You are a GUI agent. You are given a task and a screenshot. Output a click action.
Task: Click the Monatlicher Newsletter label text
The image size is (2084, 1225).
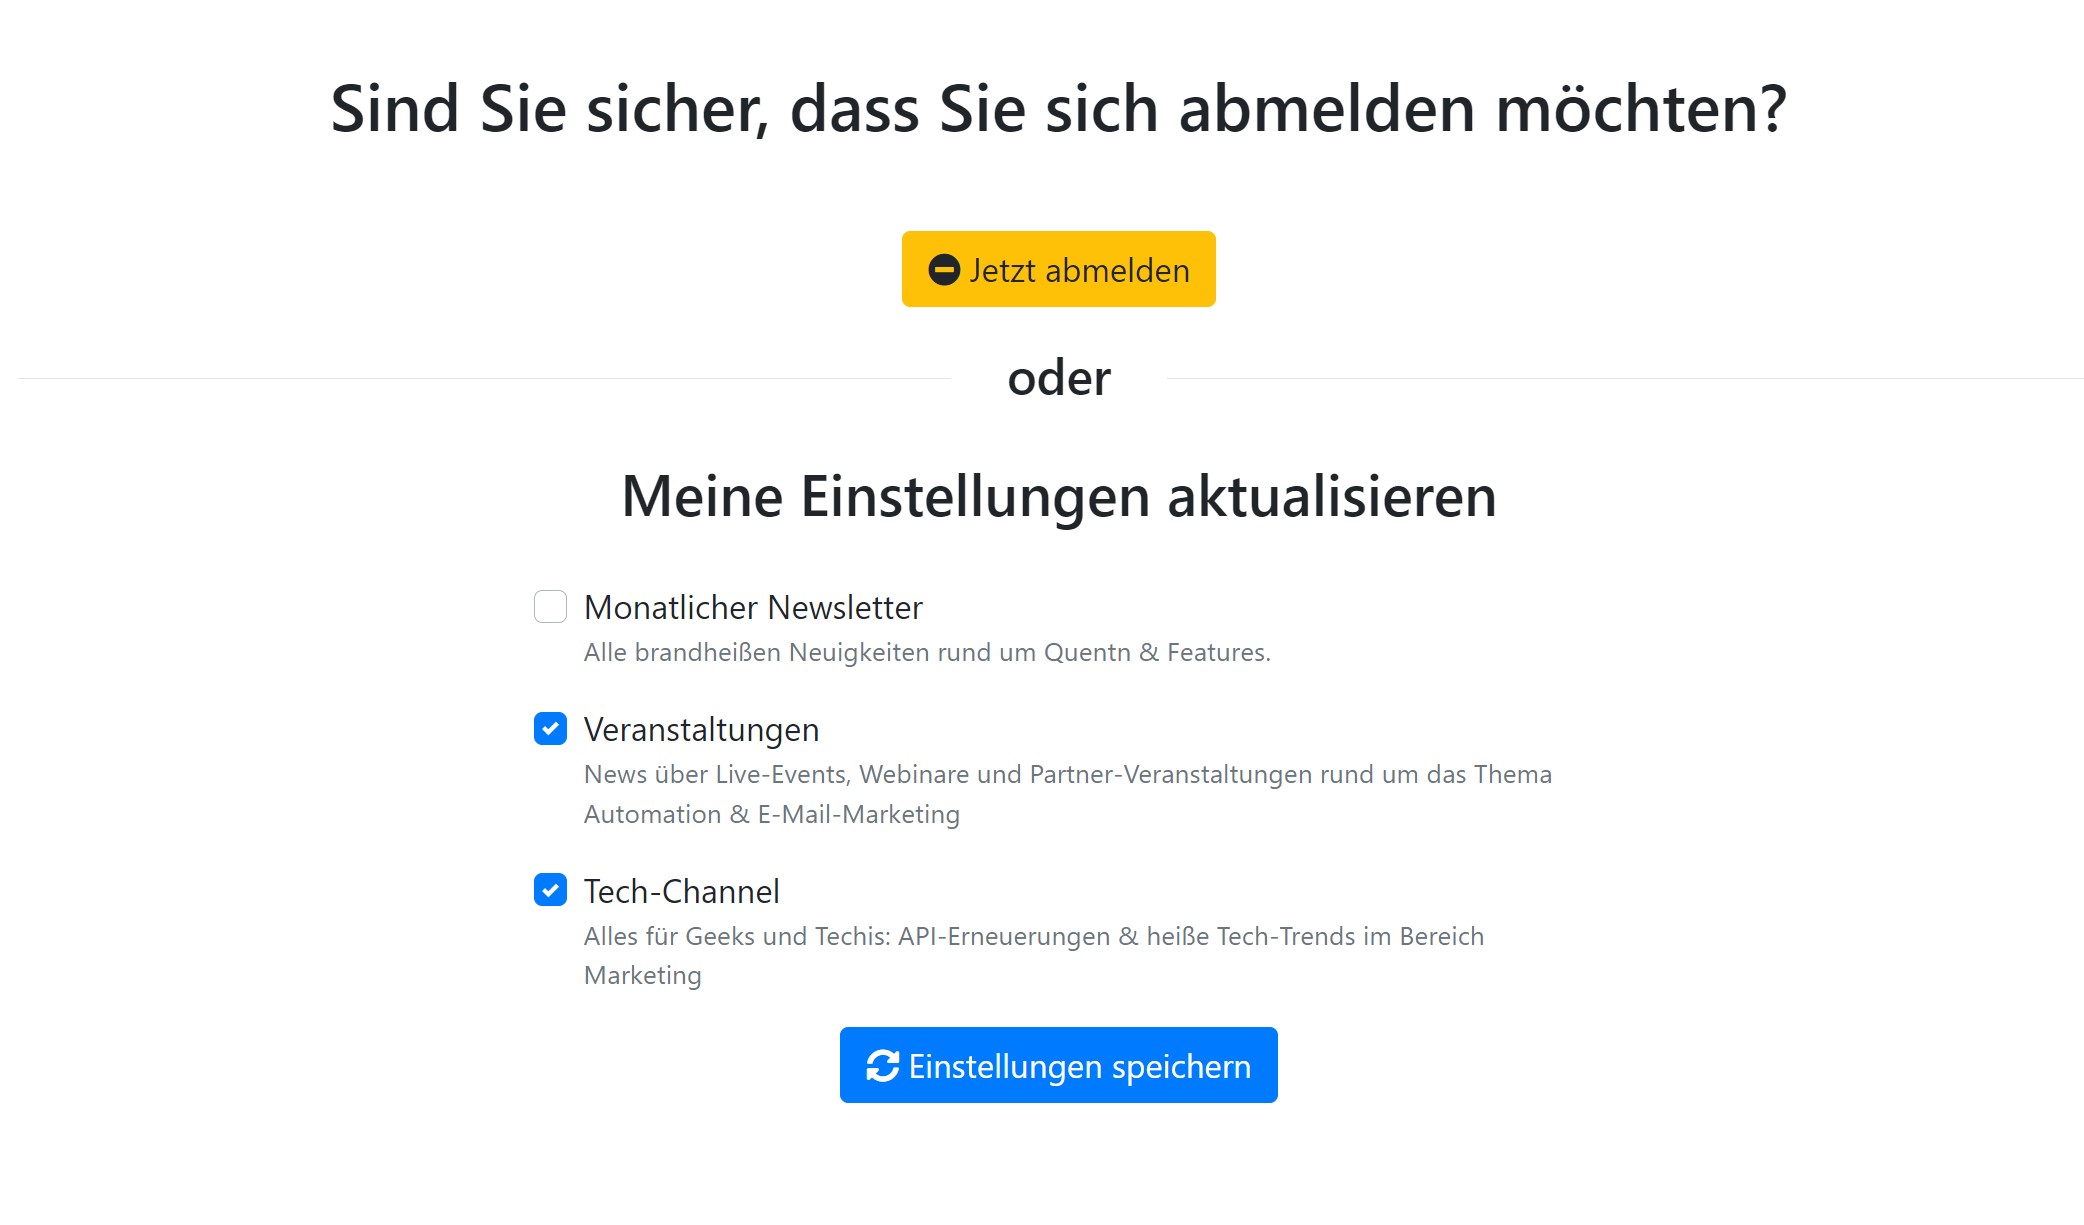753,607
